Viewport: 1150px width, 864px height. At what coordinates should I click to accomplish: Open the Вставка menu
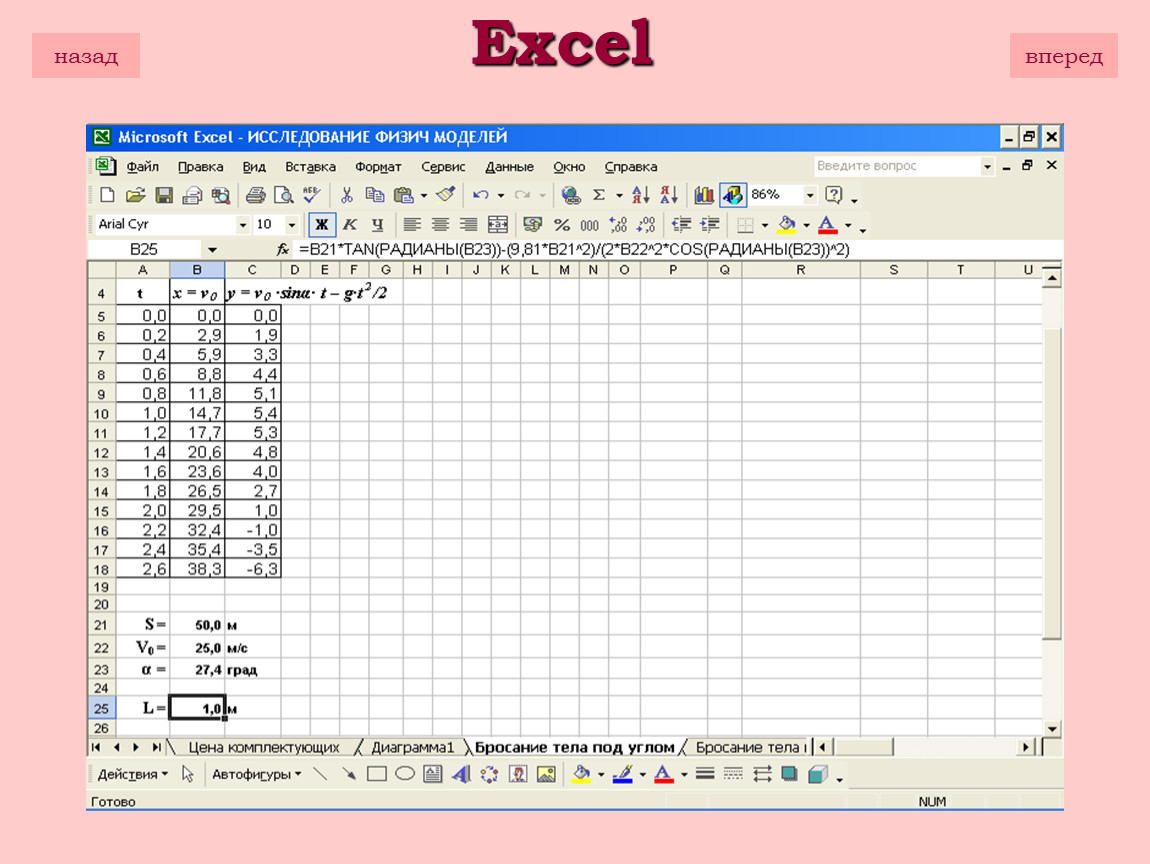[x=310, y=166]
